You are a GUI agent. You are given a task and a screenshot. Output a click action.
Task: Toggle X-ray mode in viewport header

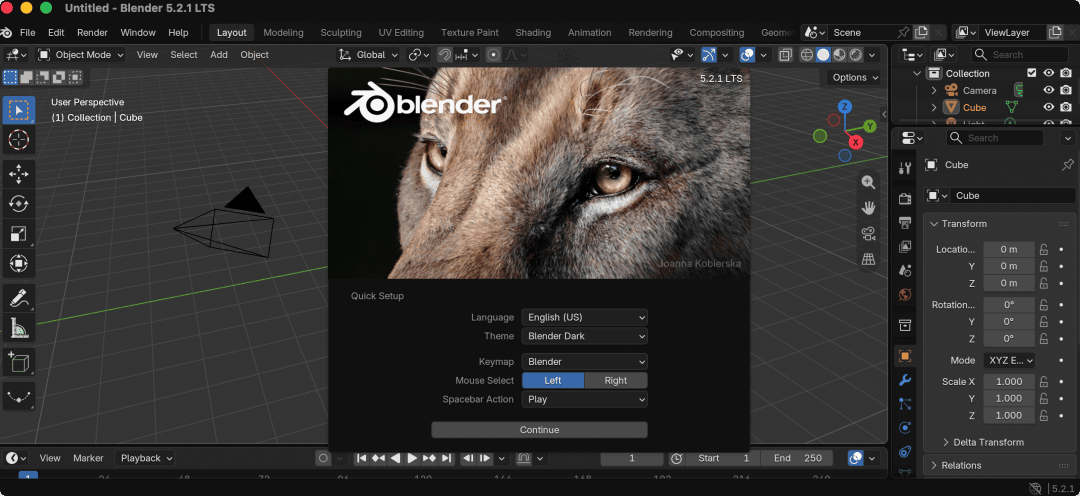(785, 54)
